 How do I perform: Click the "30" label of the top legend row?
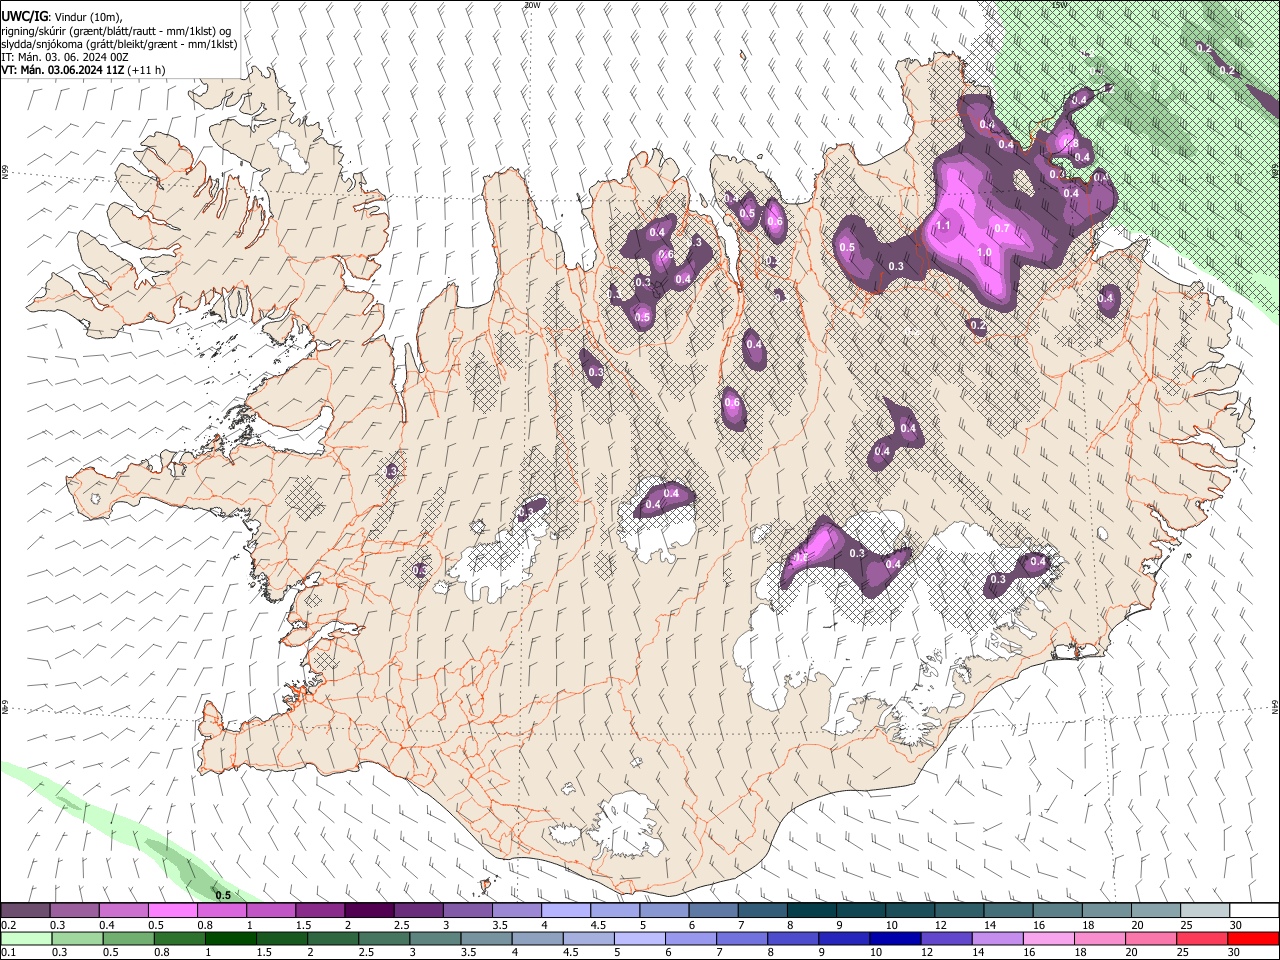(x=1236, y=925)
